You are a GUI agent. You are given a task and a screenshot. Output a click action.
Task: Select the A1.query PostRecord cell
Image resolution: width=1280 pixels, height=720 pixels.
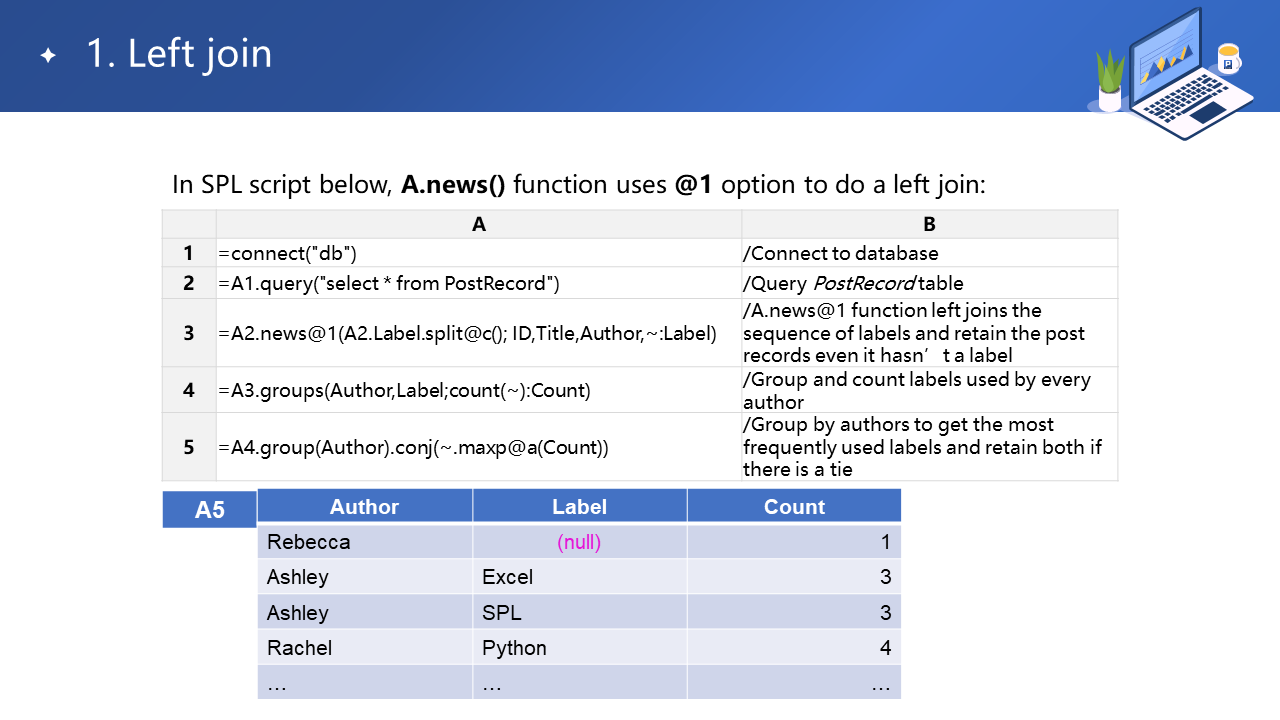(x=478, y=283)
